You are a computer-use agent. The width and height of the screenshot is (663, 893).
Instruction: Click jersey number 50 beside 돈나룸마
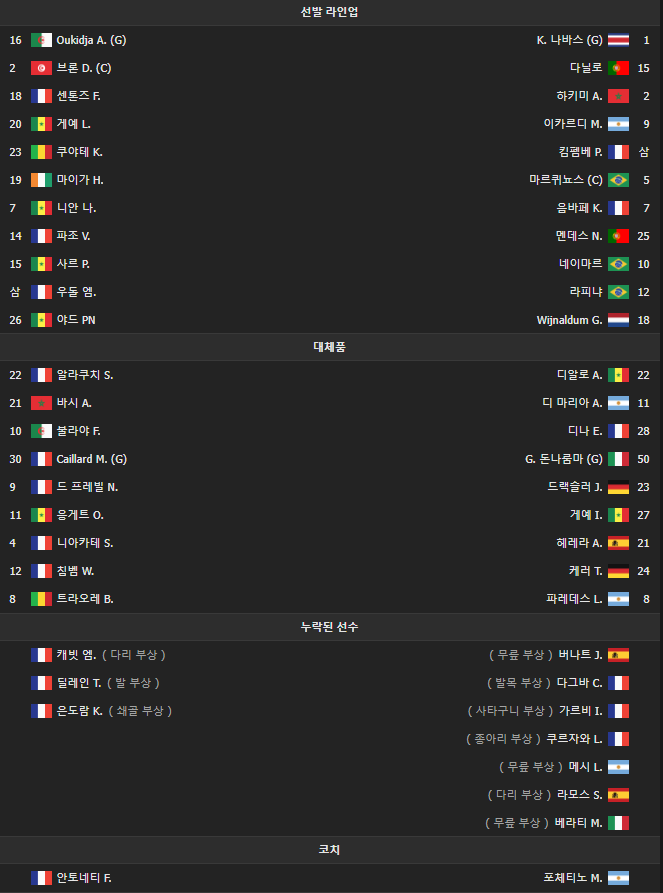[x=643, y=459]
